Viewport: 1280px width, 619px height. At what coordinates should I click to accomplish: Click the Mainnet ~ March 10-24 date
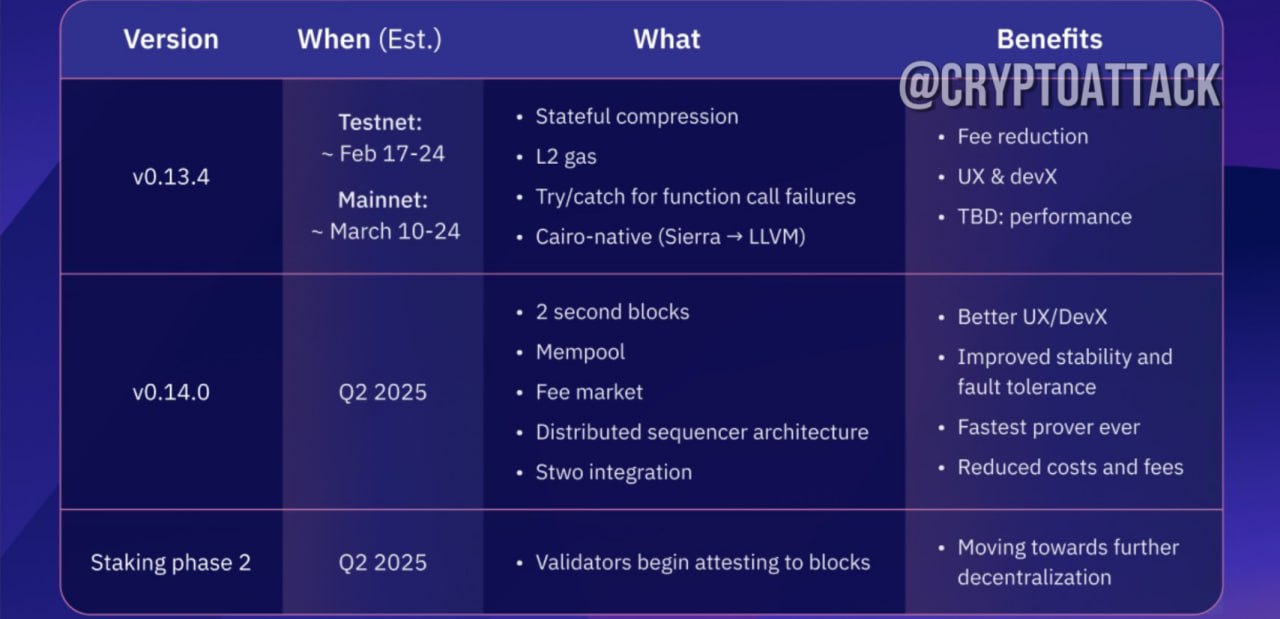point(384,214)
